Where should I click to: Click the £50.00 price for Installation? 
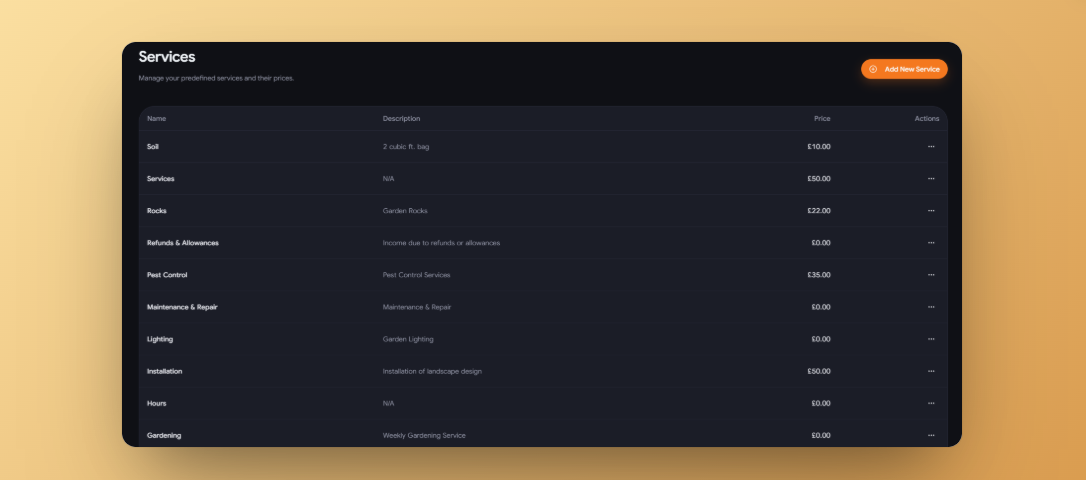coord(819,371)
